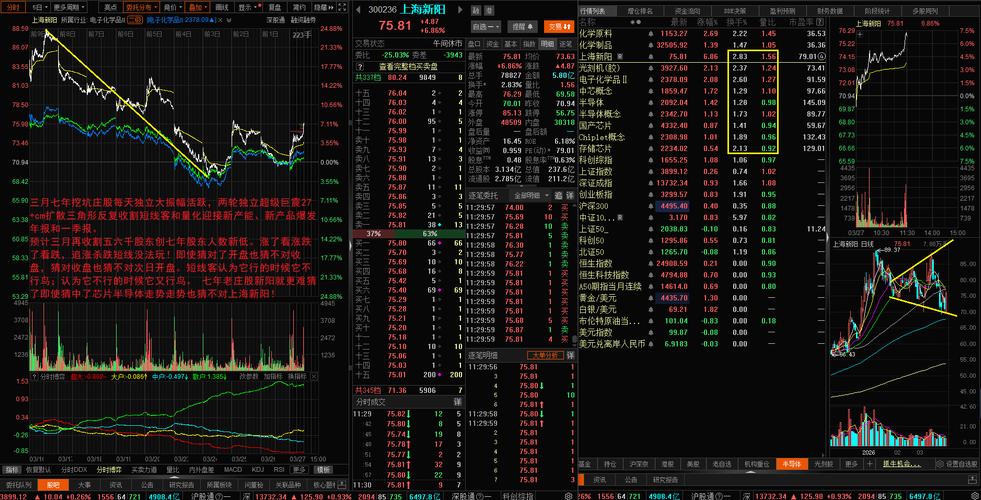Toggle the 亮点 highlights button

tap(111, 8)
